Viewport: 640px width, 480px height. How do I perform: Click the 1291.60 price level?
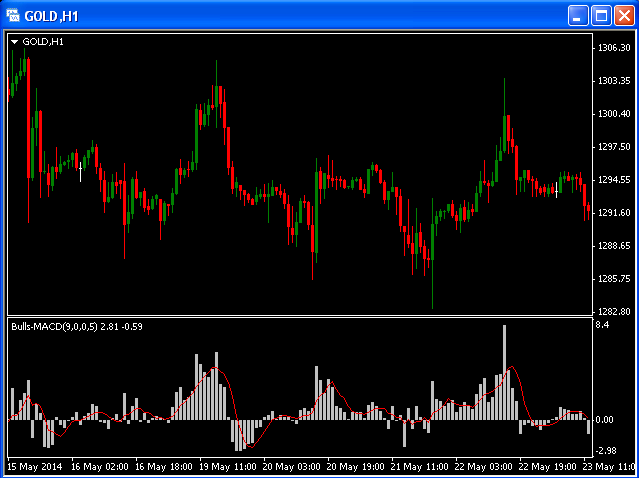coord(614,213)
